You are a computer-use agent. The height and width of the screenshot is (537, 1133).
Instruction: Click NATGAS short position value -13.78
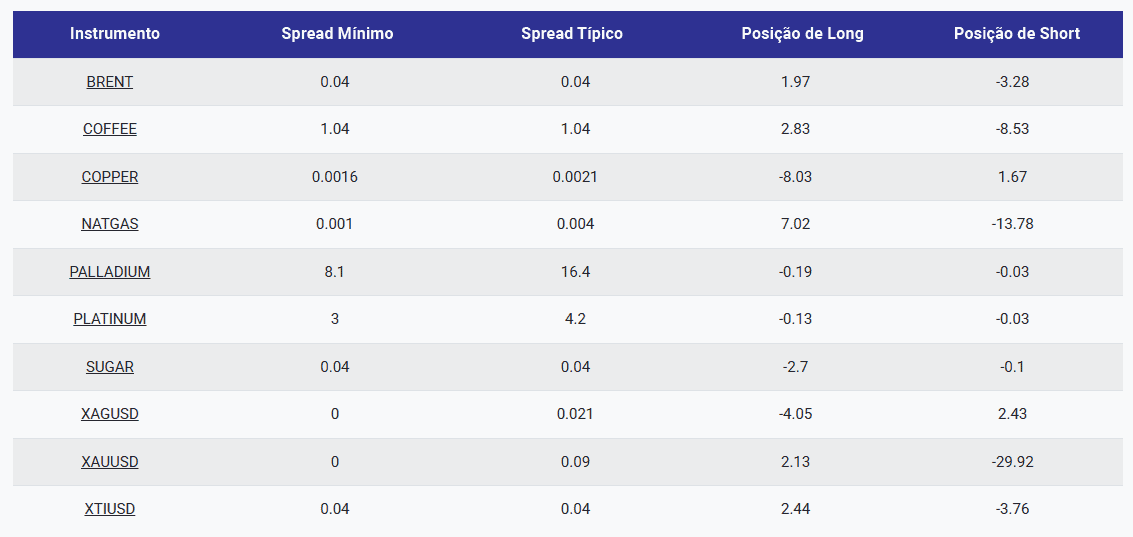1012,224
